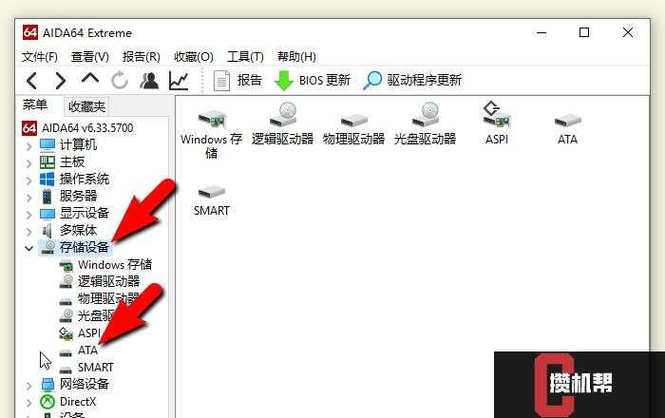Maximize the AIDA64 Extreme window

584,33
